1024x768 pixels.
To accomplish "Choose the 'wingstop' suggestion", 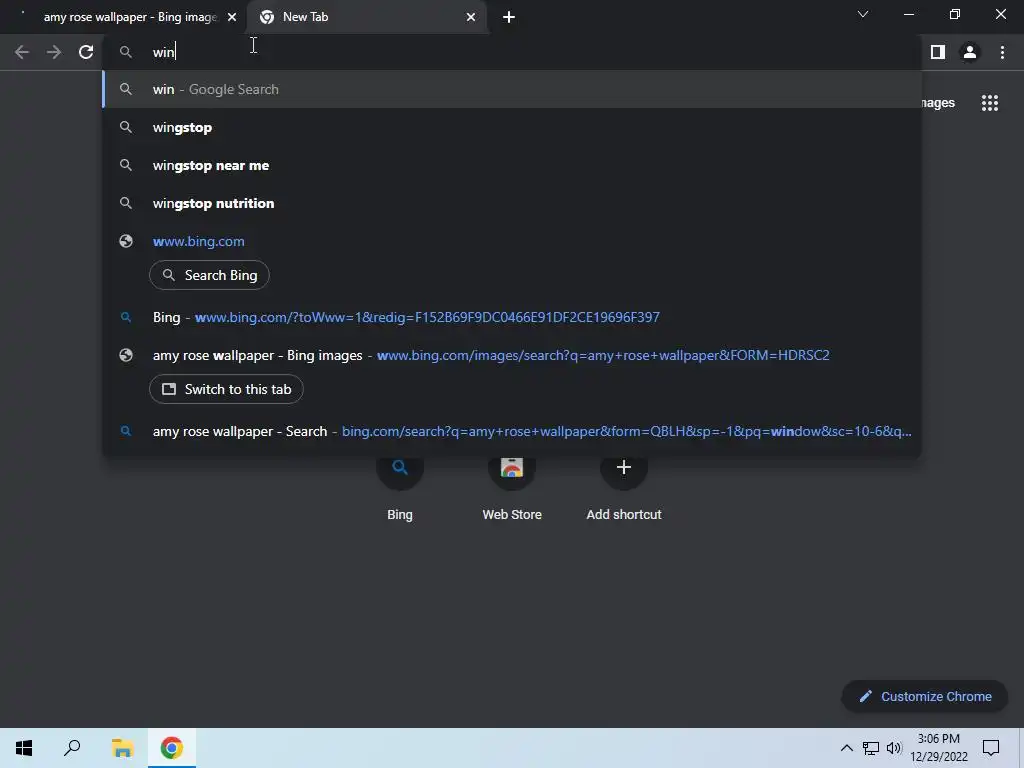I will click(512, 127).
